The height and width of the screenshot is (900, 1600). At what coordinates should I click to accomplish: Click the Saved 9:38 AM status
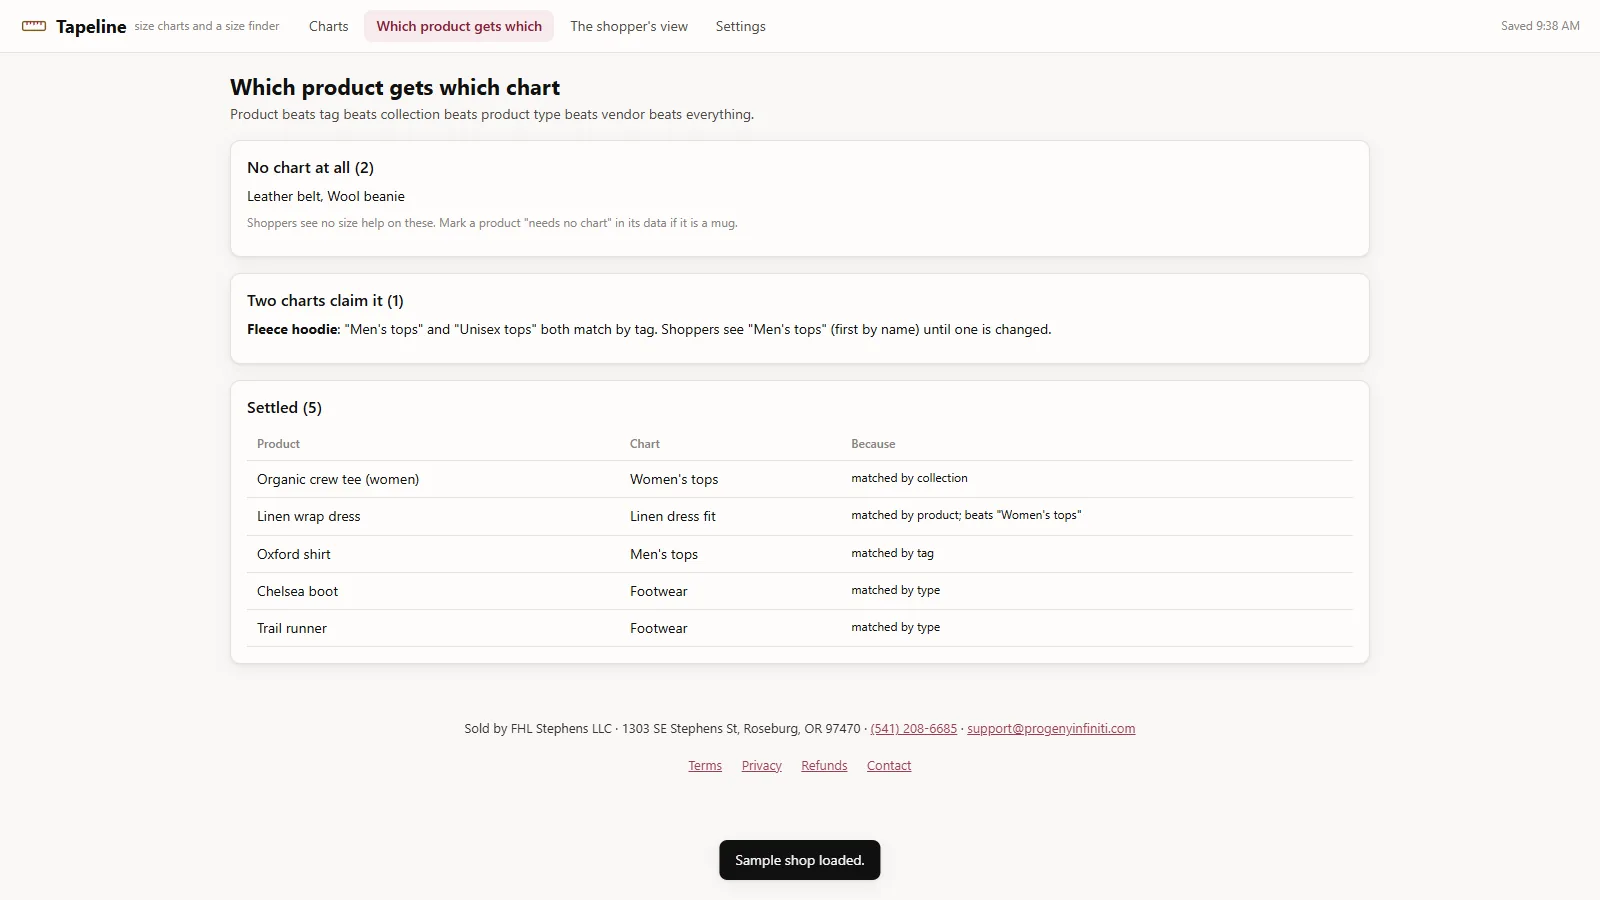point(1540,26)
